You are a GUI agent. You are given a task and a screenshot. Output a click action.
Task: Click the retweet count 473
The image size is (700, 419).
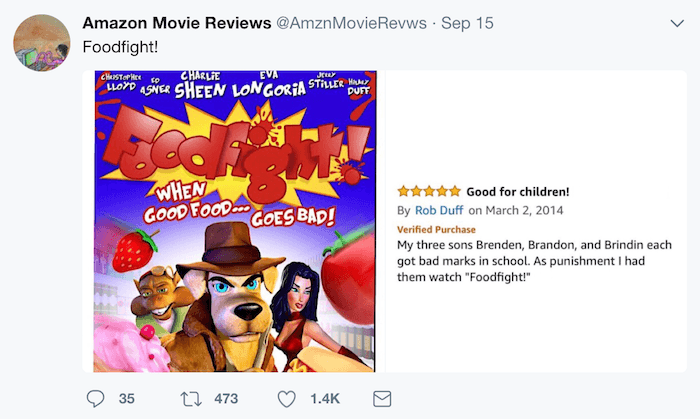click(x=226, y=399)
